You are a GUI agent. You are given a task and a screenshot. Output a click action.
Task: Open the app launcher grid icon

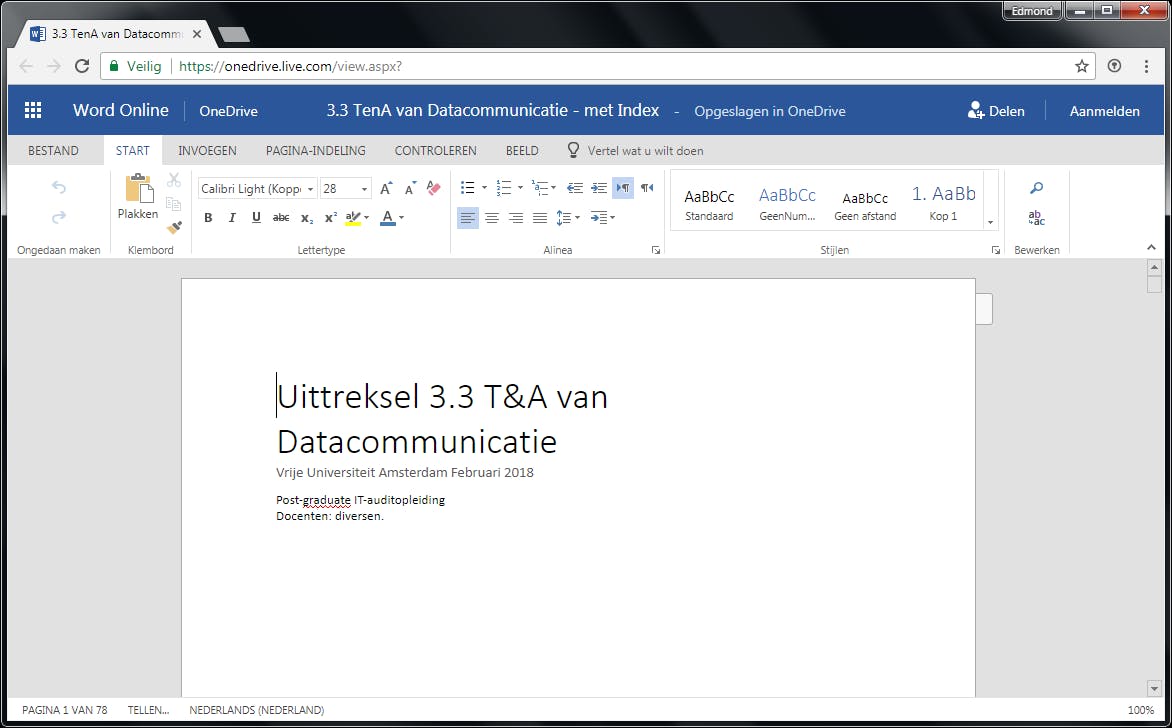click(33, 111)
